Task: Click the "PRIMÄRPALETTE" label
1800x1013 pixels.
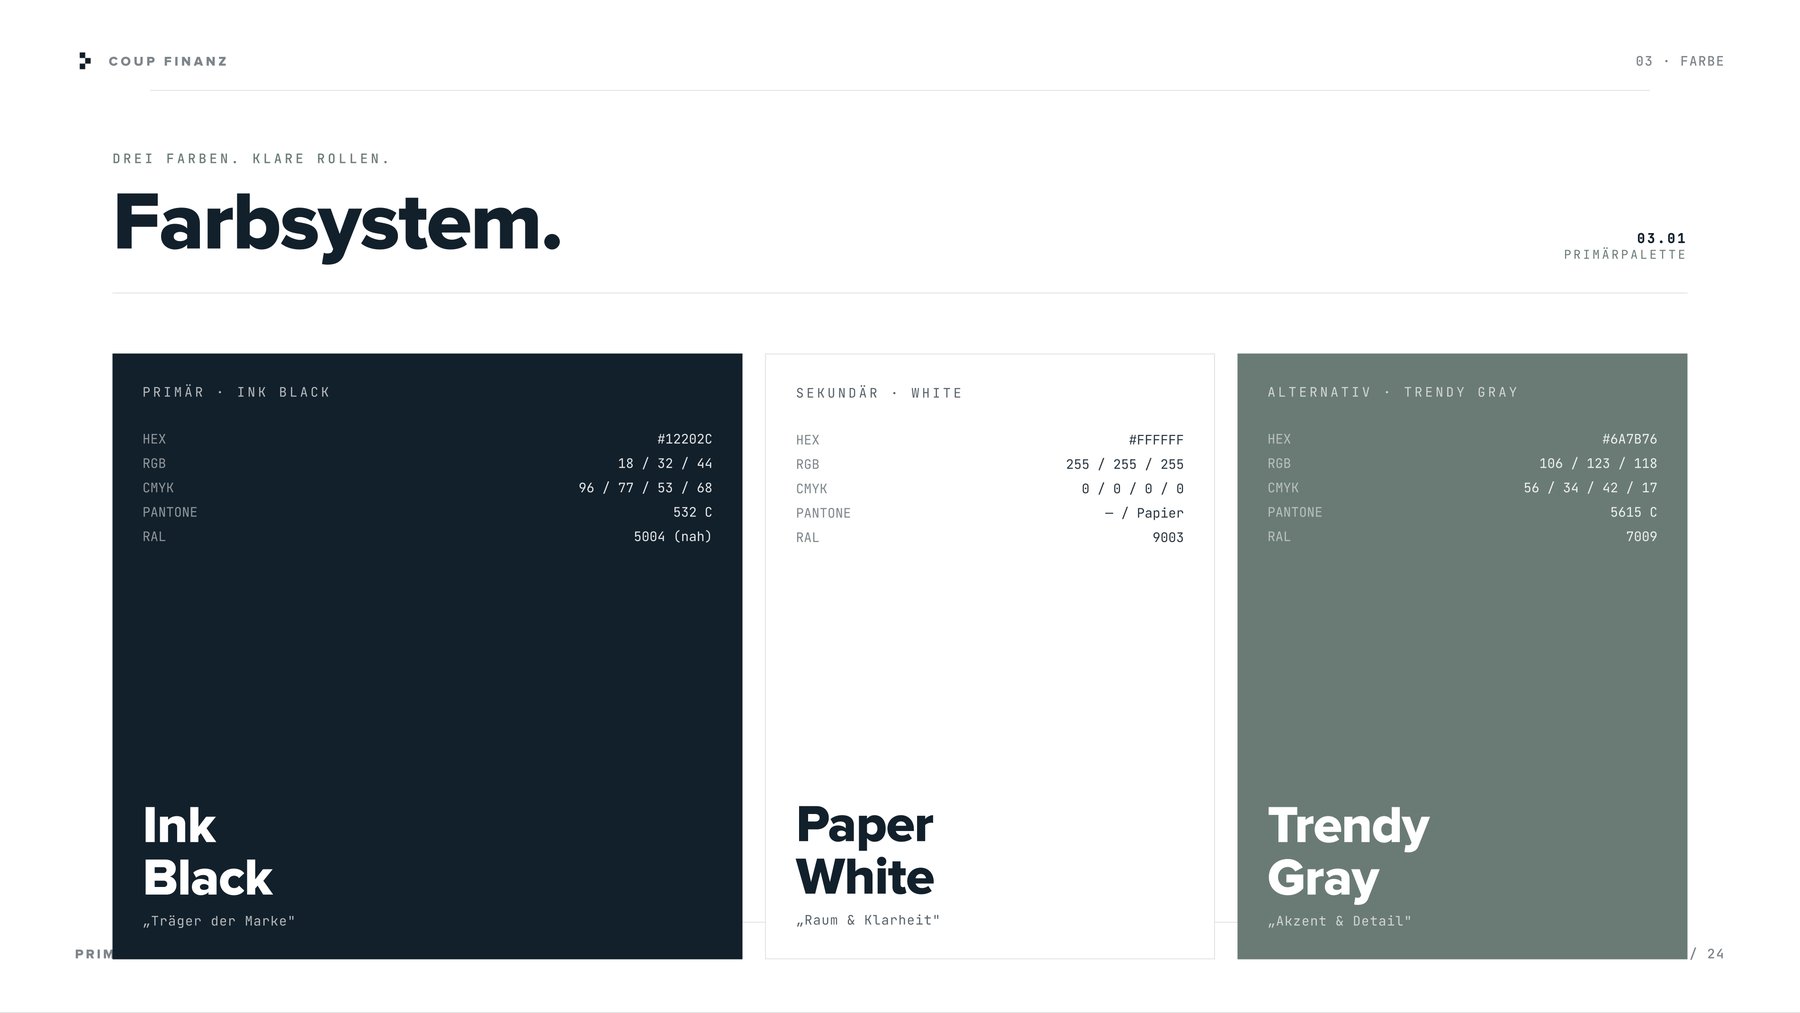Action: (x=1625, y=255)
